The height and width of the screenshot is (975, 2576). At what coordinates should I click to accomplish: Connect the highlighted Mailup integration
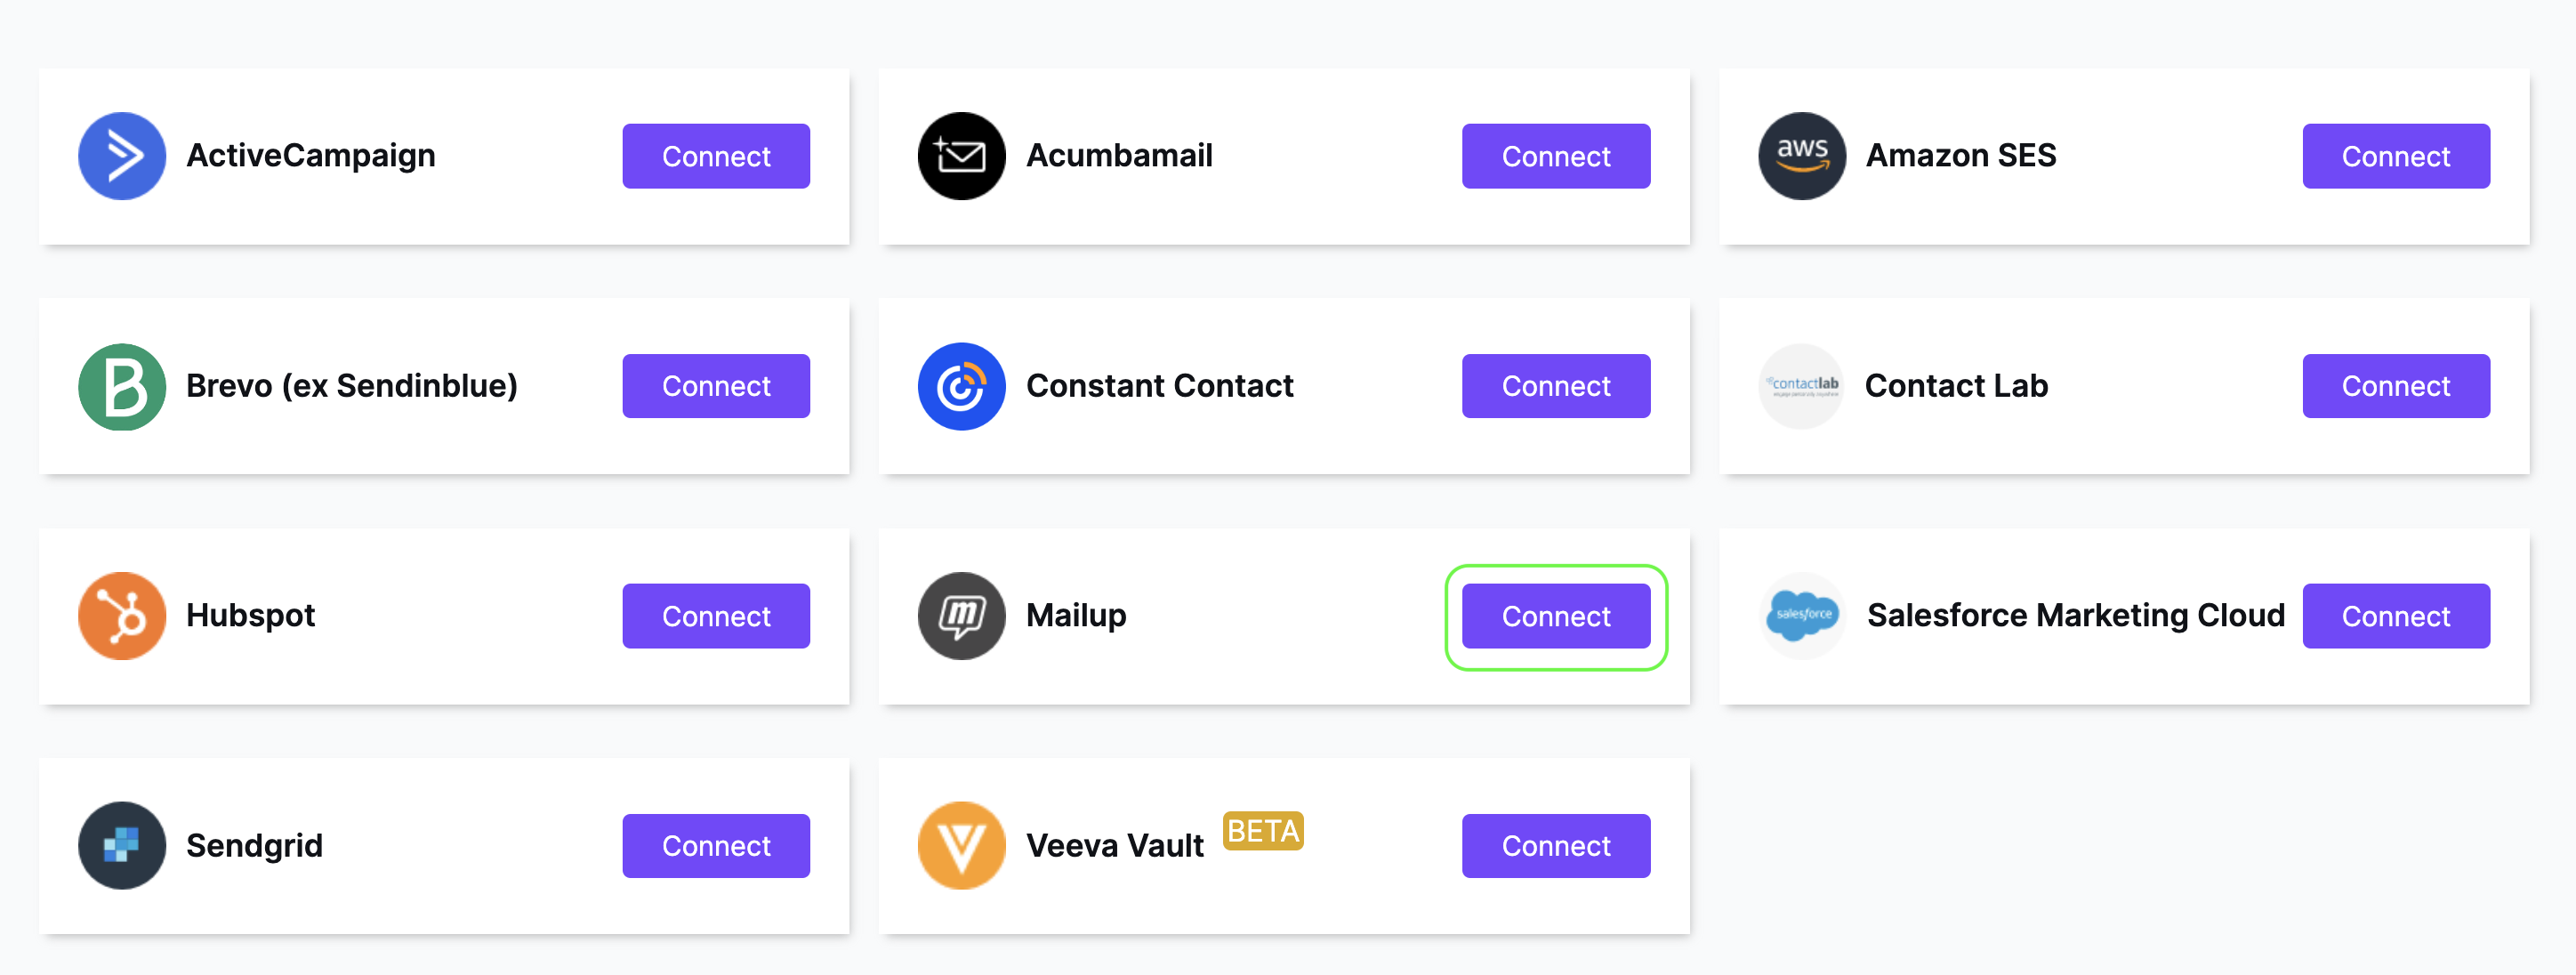(x=1556, y=616)
